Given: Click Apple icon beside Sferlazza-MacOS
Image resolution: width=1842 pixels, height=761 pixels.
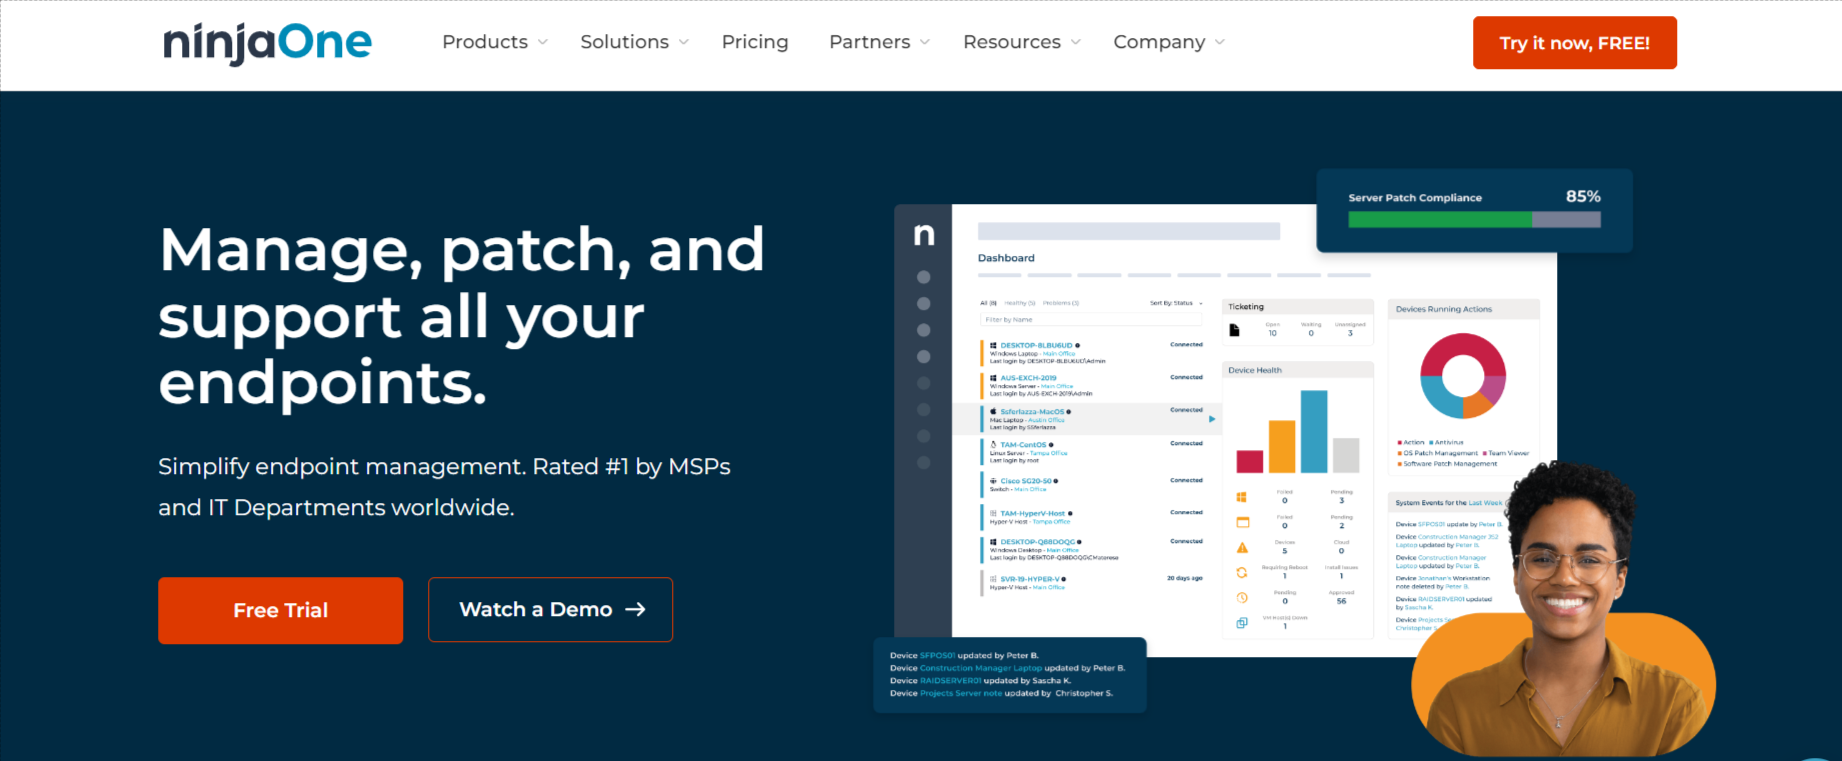Looking at the screenshot, I should coord(993,411).
